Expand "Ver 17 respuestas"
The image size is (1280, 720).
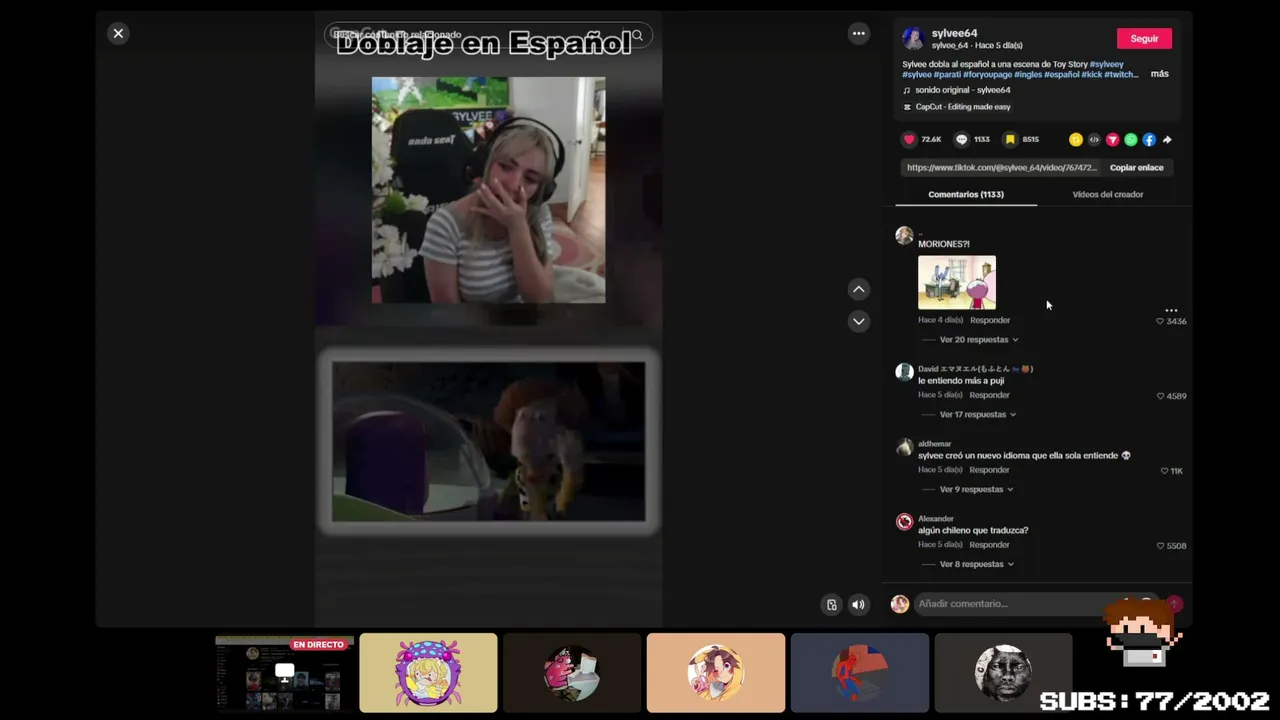point(978,415)
